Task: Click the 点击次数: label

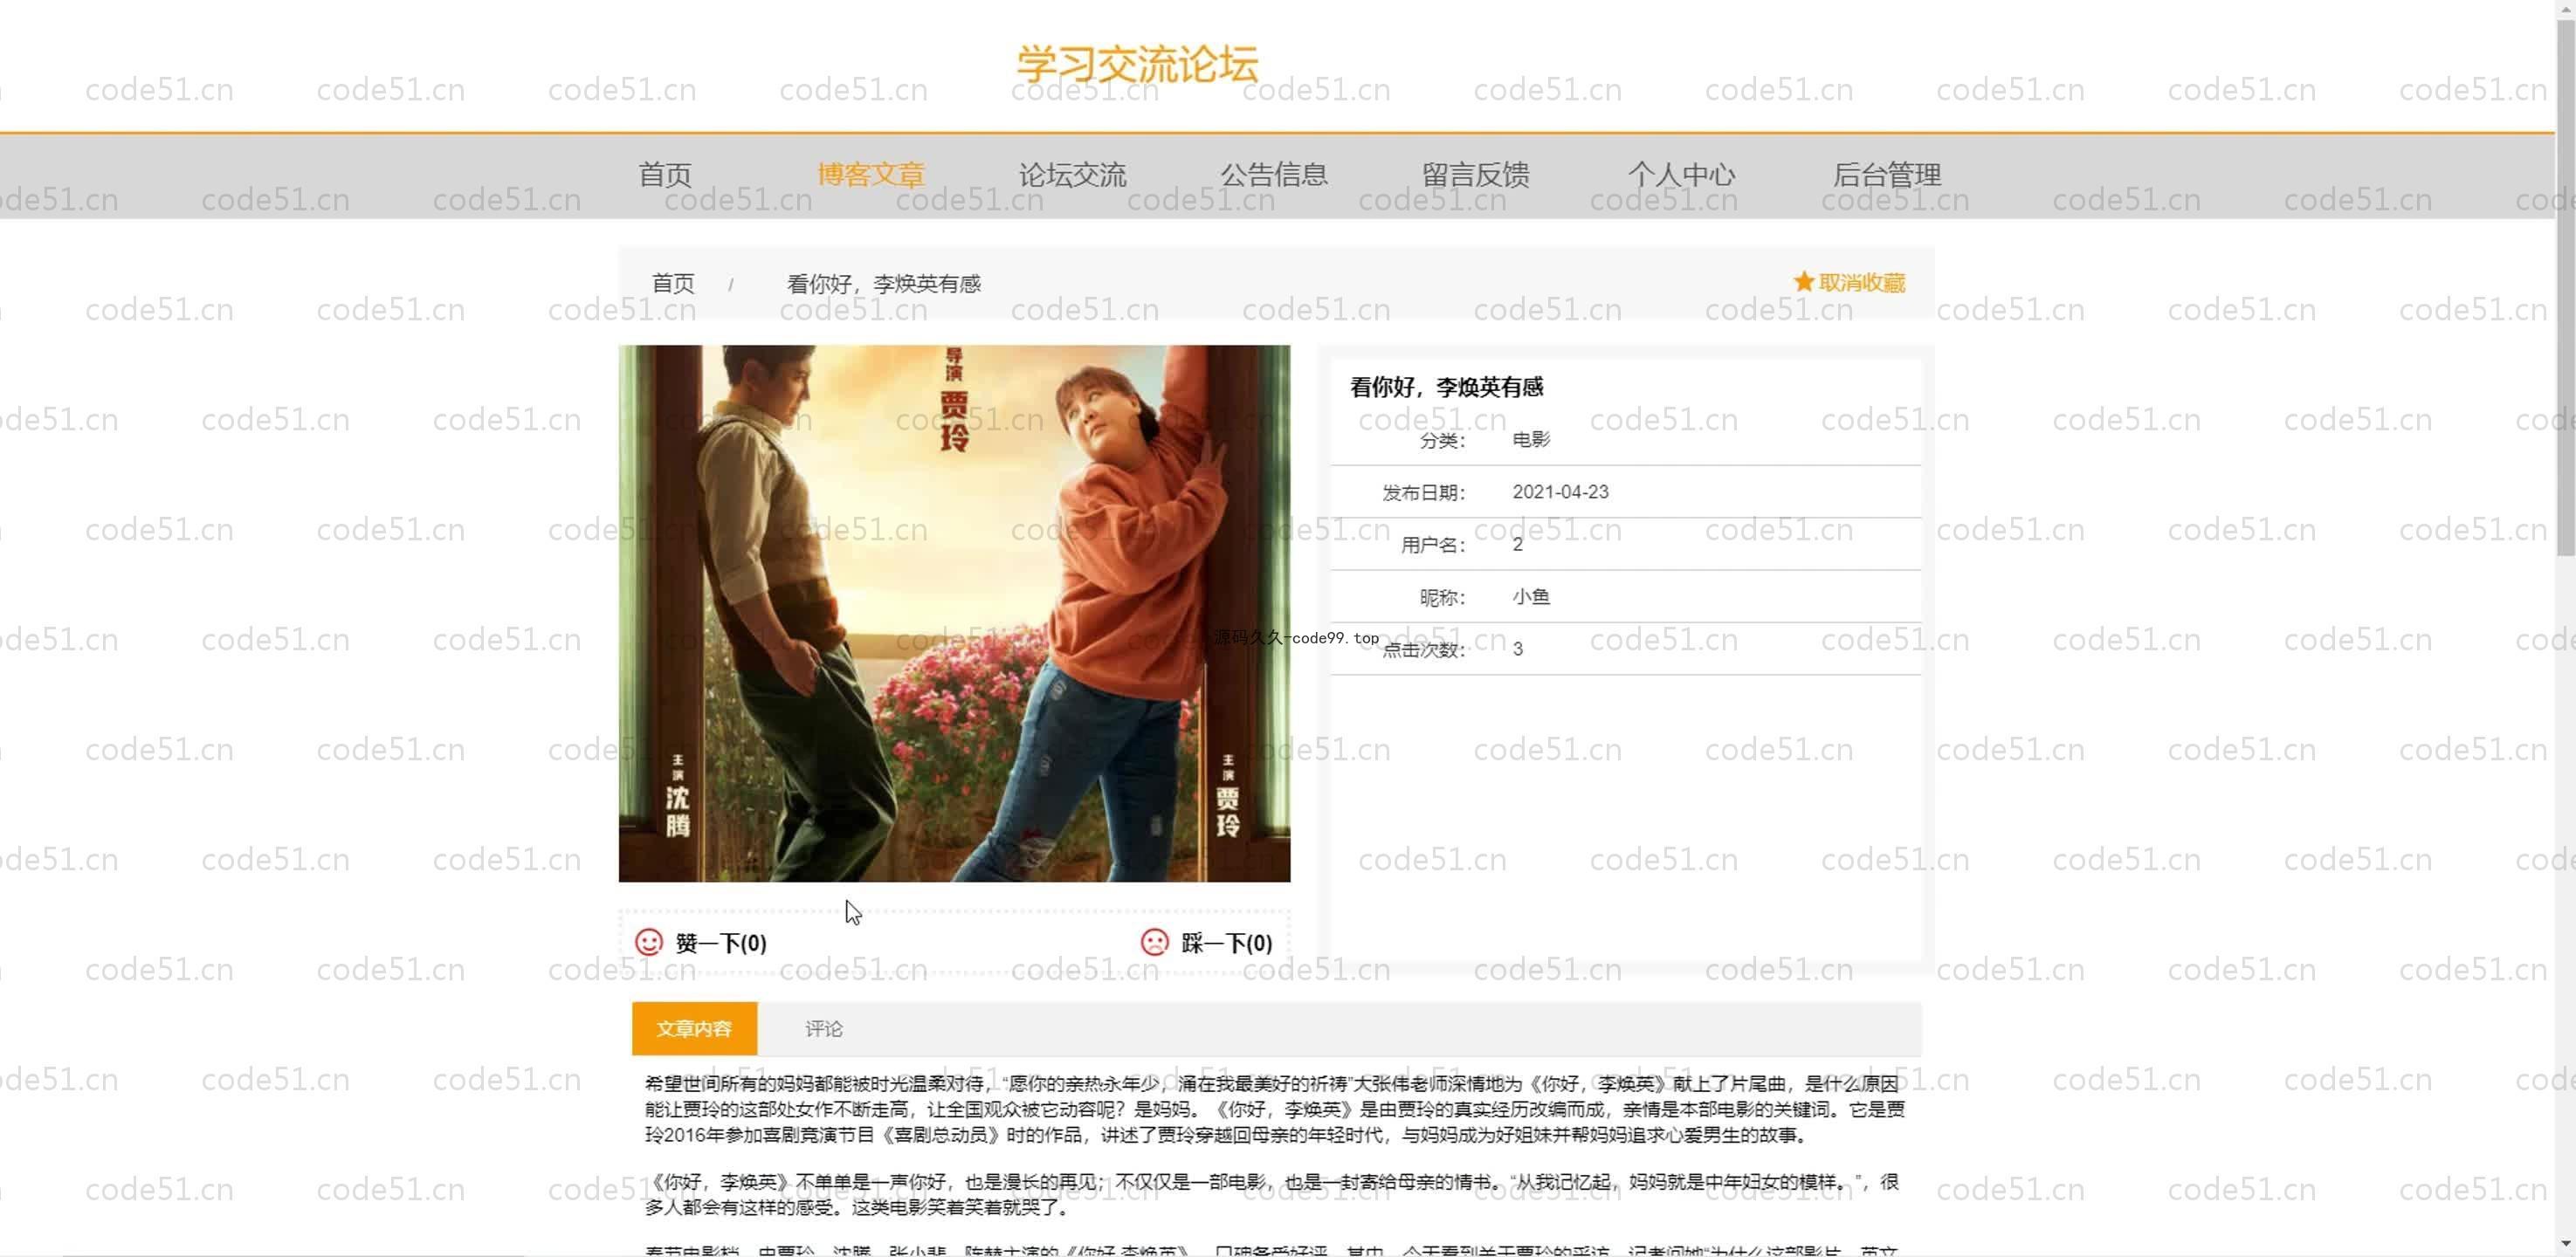Action: point(1423,650)
